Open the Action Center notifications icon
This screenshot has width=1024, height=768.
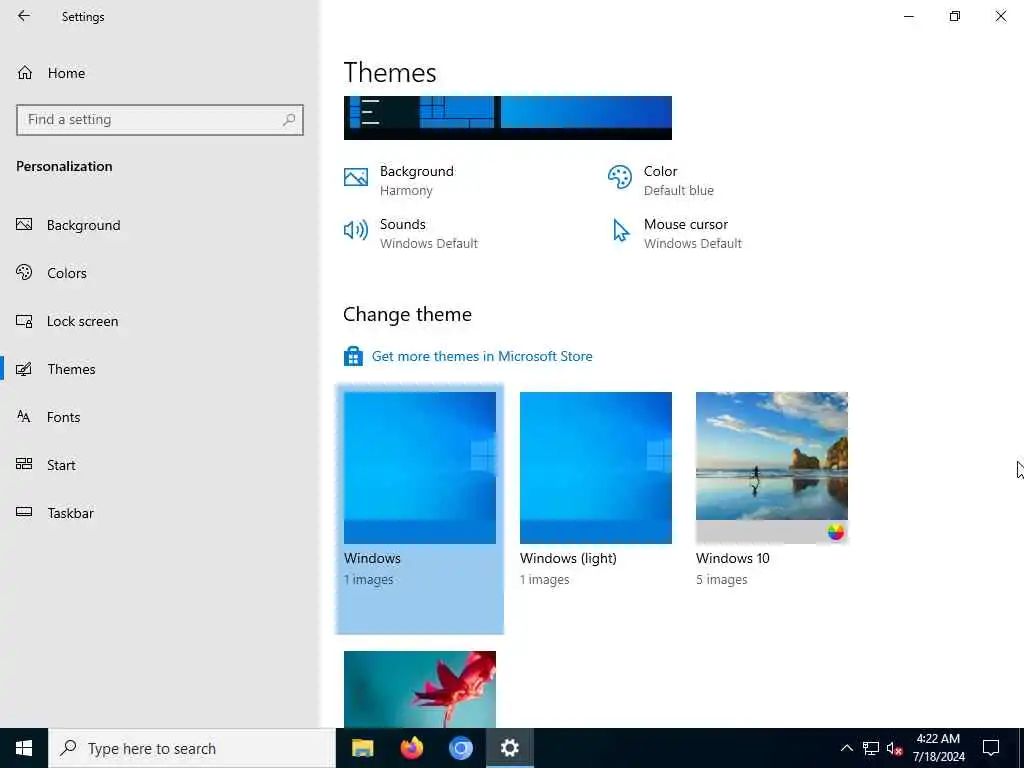tap(991, 748)
